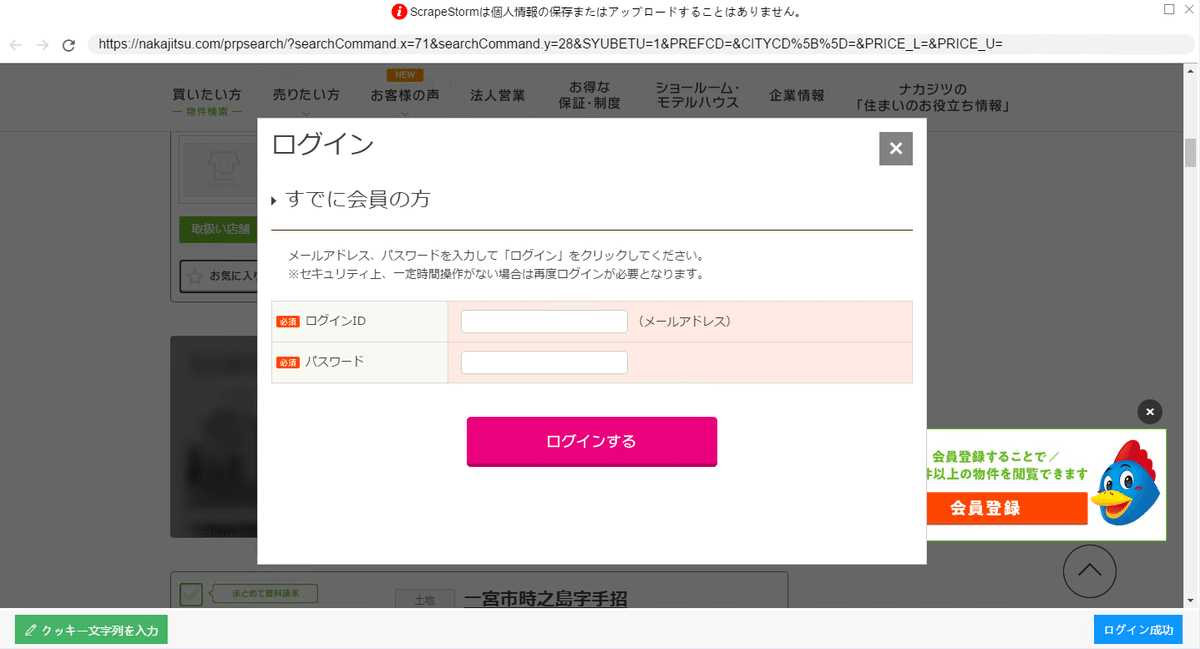1200x649 pixels.
Task: Maximize the ScrapeStorm window
Action: pos(1169,9)
